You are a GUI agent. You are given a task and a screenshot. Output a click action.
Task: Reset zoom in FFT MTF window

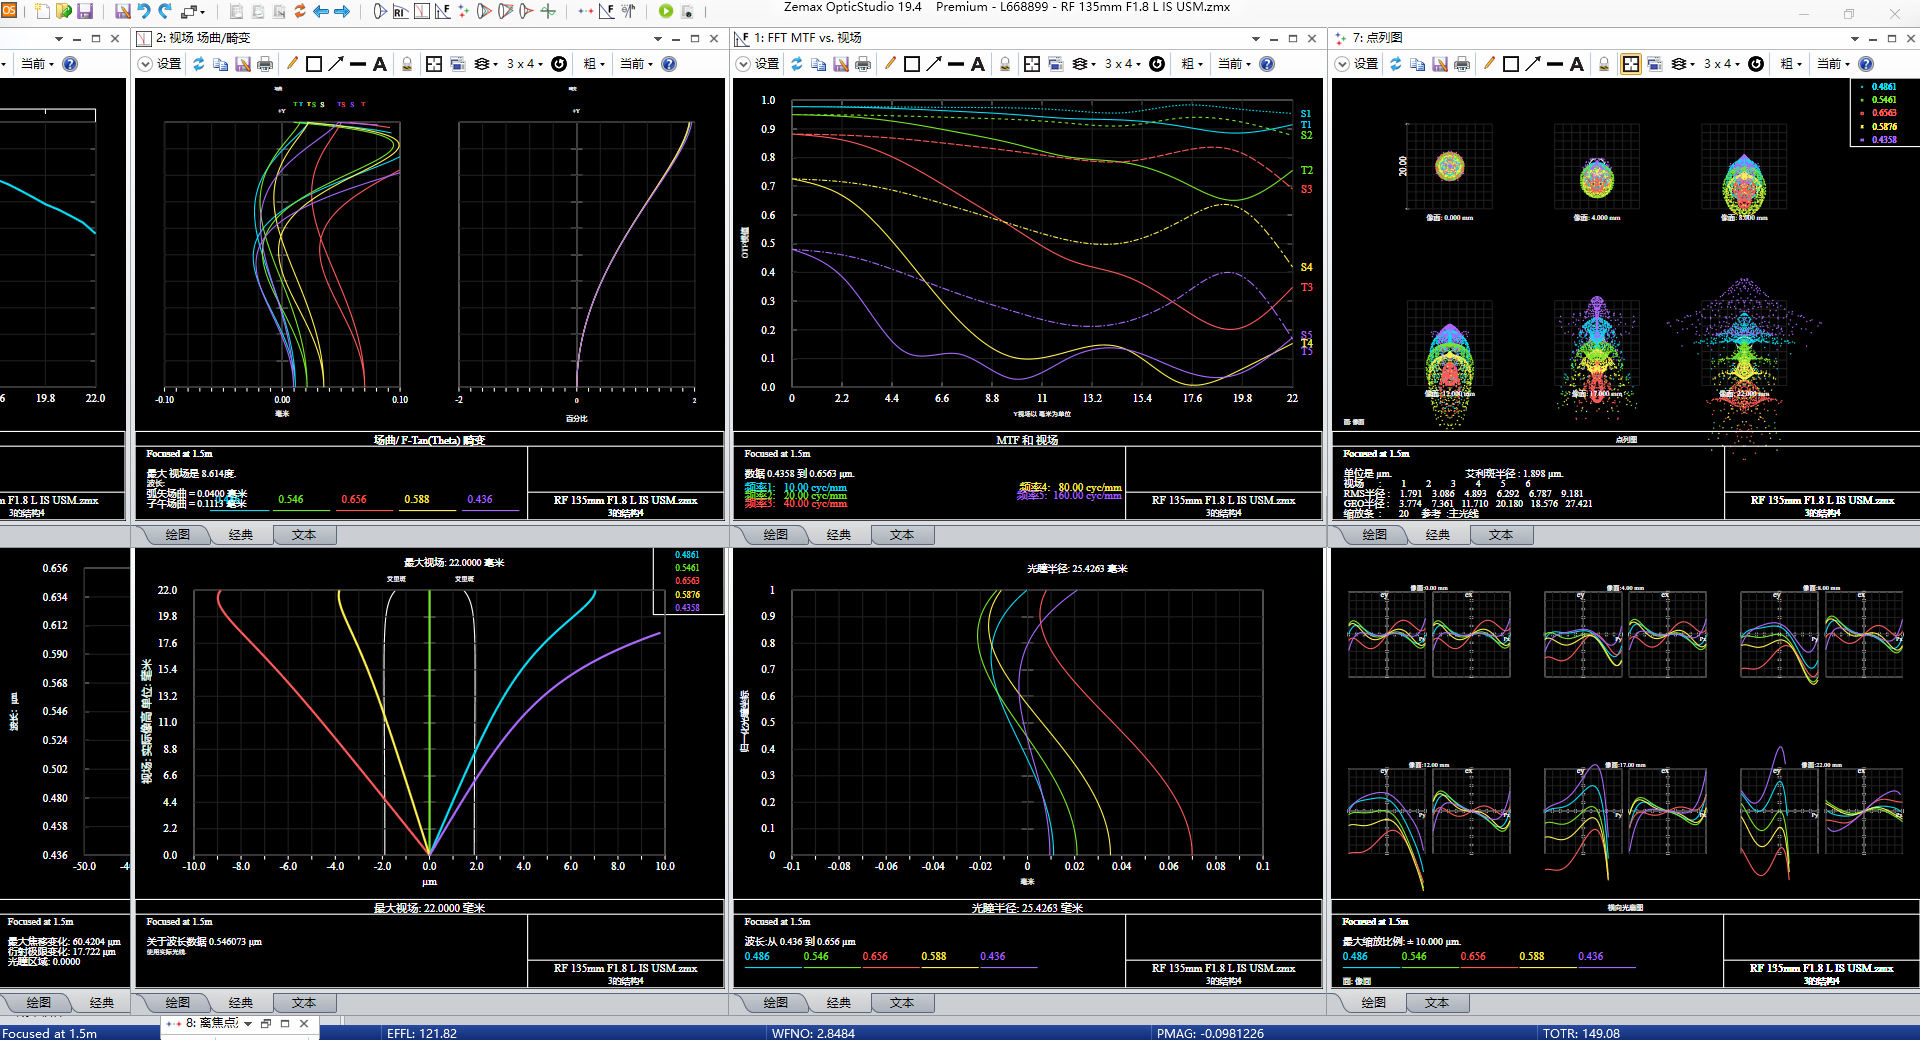(1157, 63)
